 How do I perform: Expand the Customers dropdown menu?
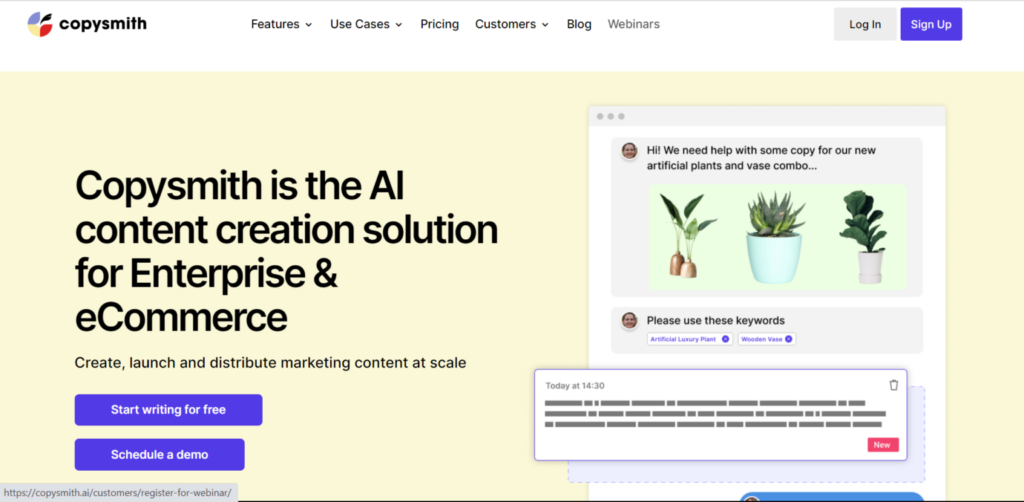click(511, 24)
